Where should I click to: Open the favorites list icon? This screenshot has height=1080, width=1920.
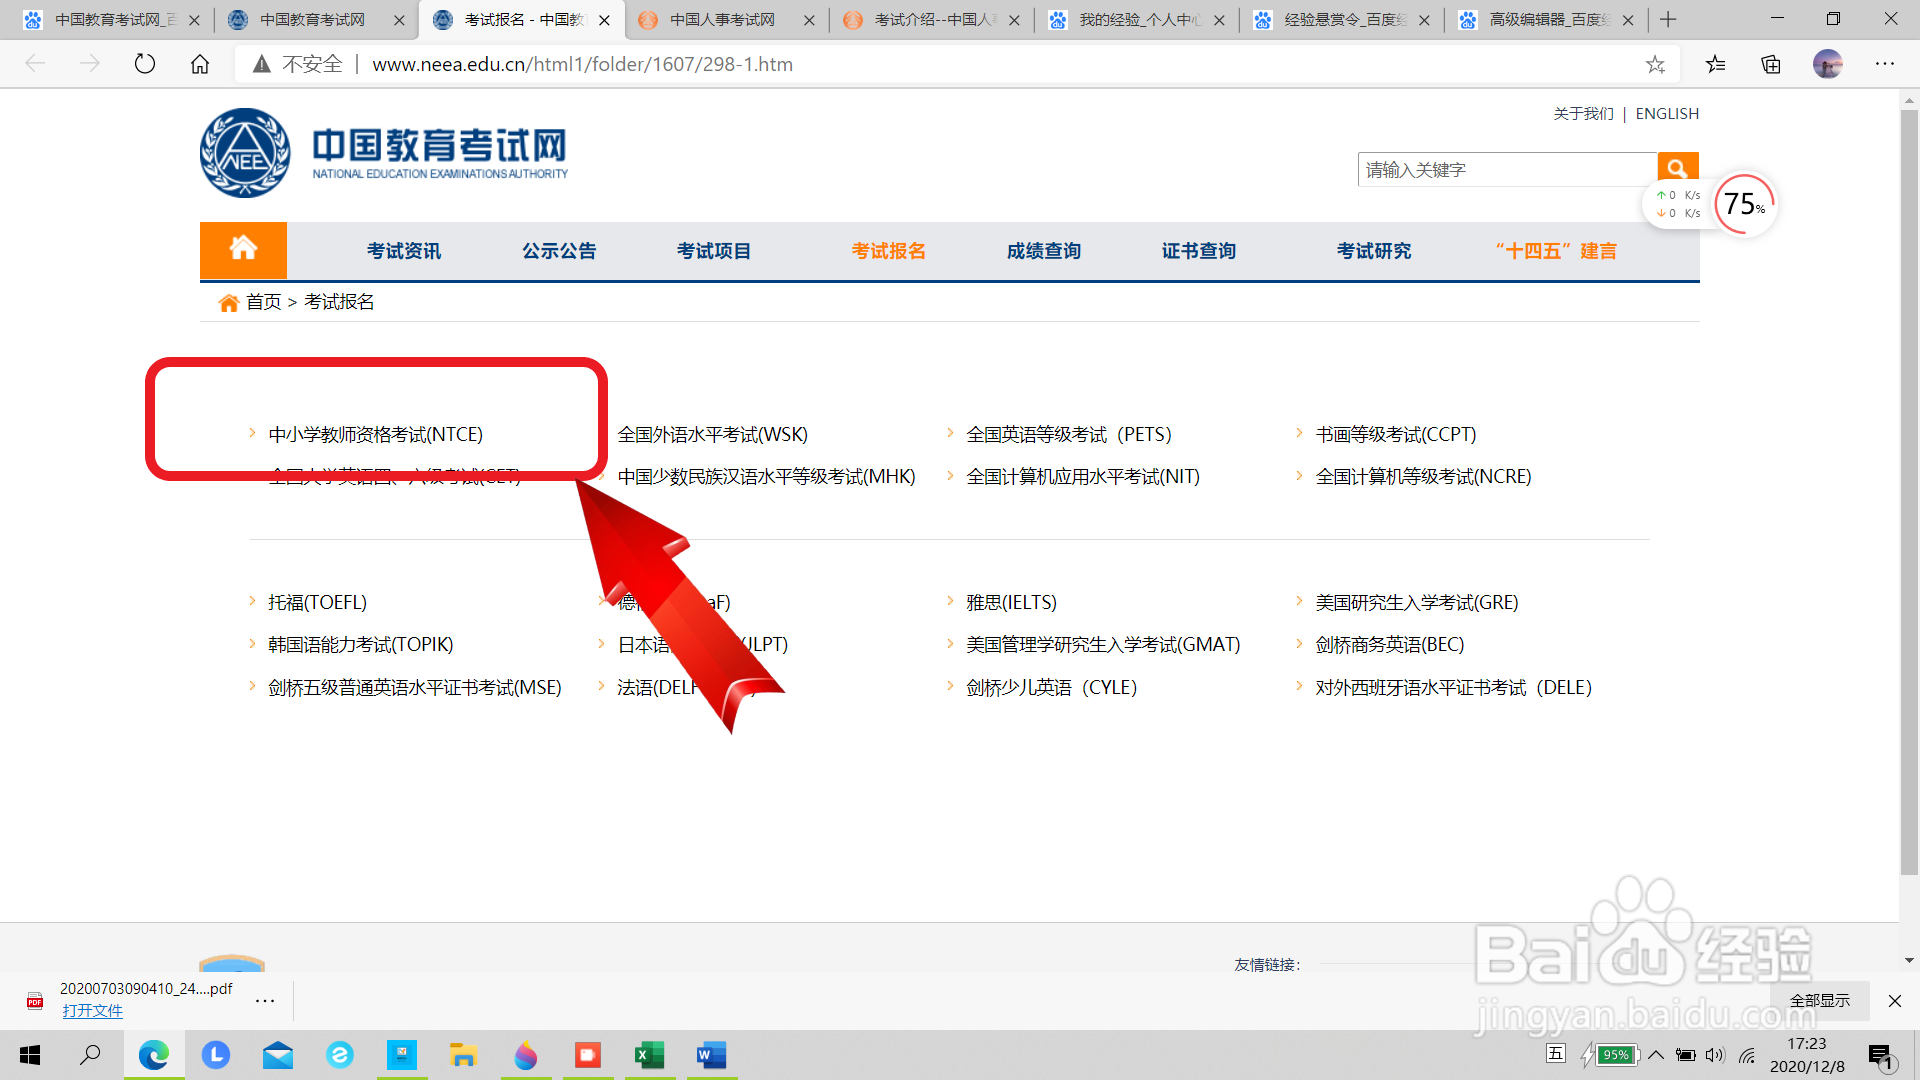[1716, 64]
